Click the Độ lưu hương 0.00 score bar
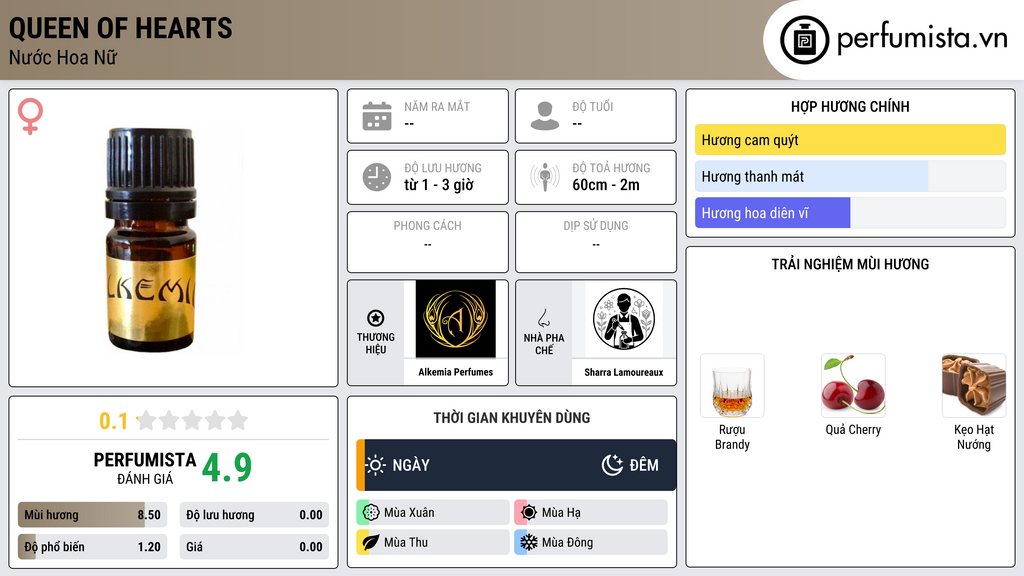This screenshot has height=576, width=1024. coord(254,515)
